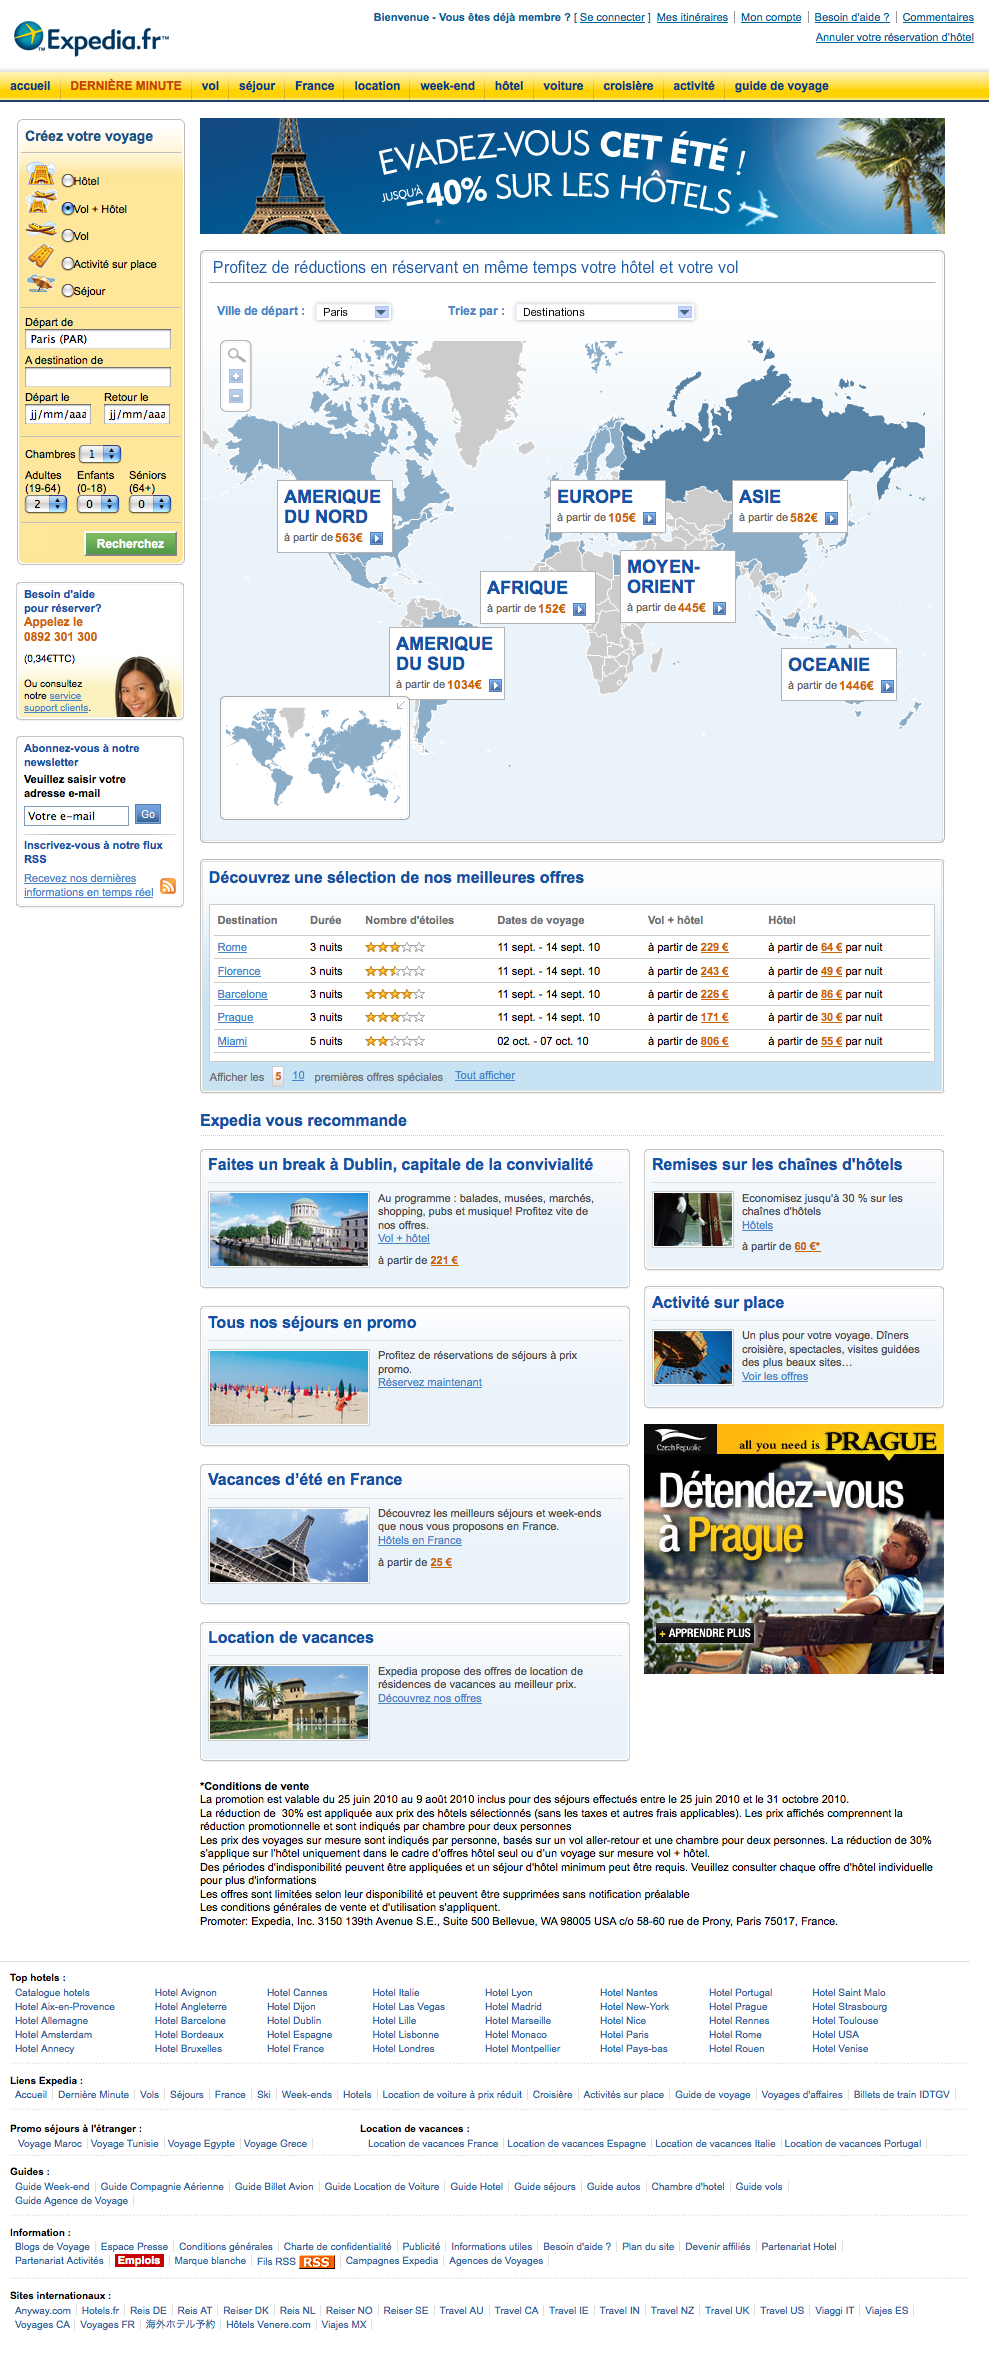Click the Hotel Dublin footer link
The width and height of the screenshot is (1006, 2375).
tap(294, 2020)
